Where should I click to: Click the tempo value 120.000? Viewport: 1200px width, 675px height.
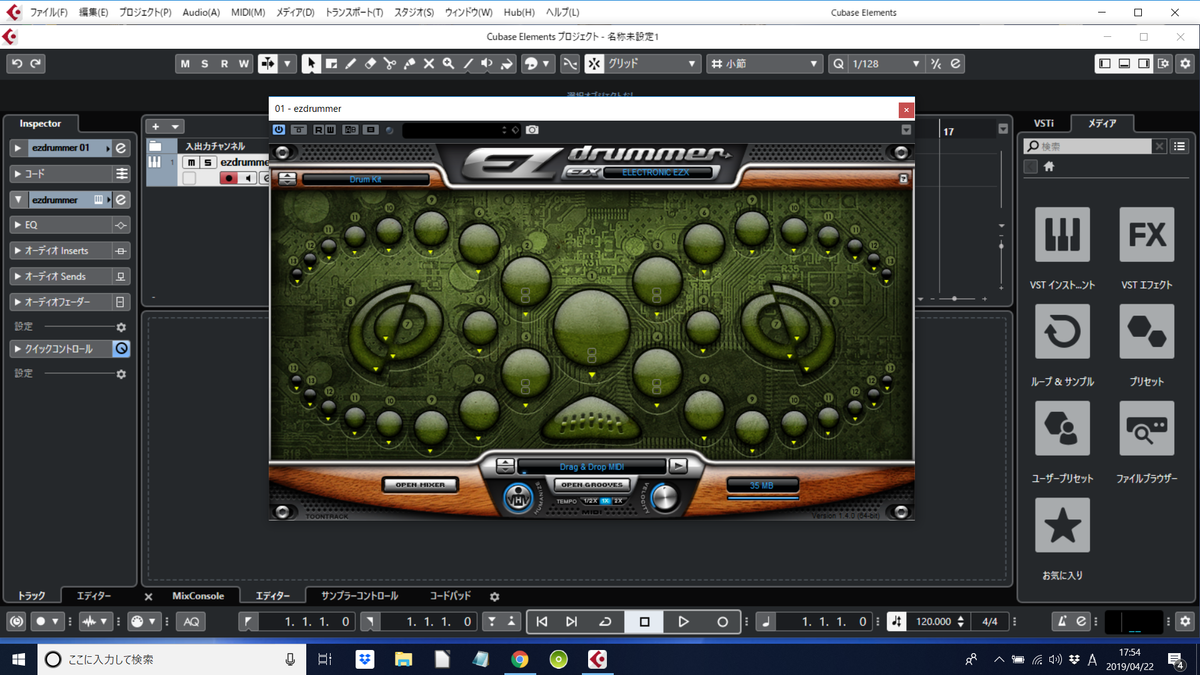[x=933, y=621]
